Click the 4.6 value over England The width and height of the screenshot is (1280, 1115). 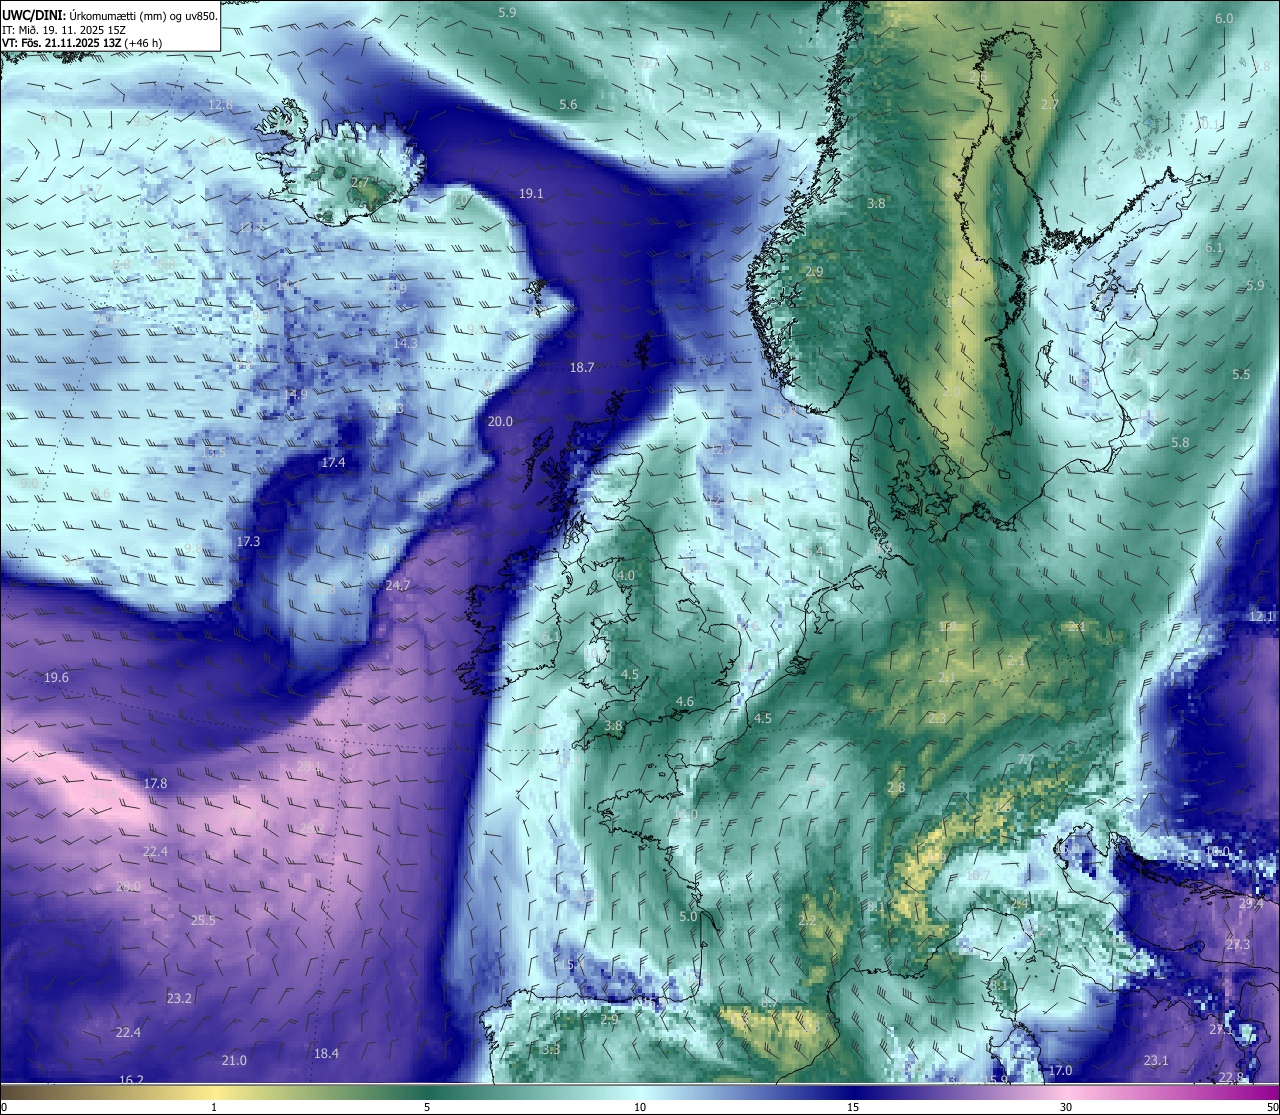685,702
